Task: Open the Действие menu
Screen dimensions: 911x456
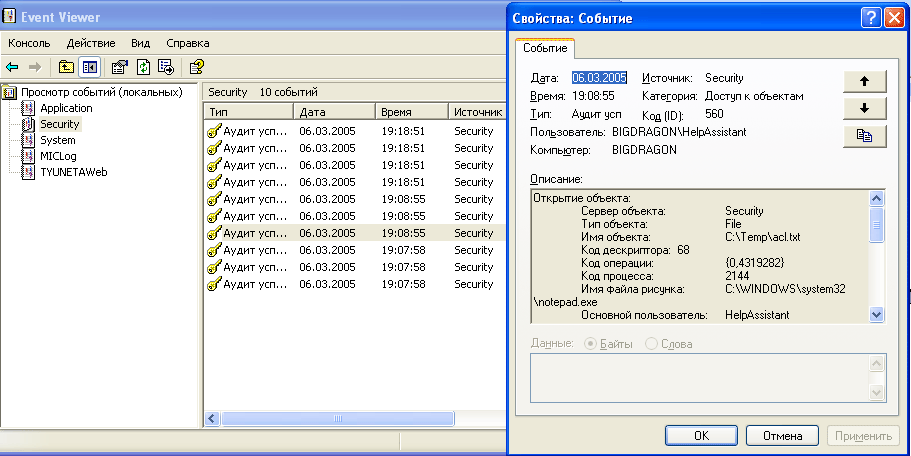Action: pos(90,43)
